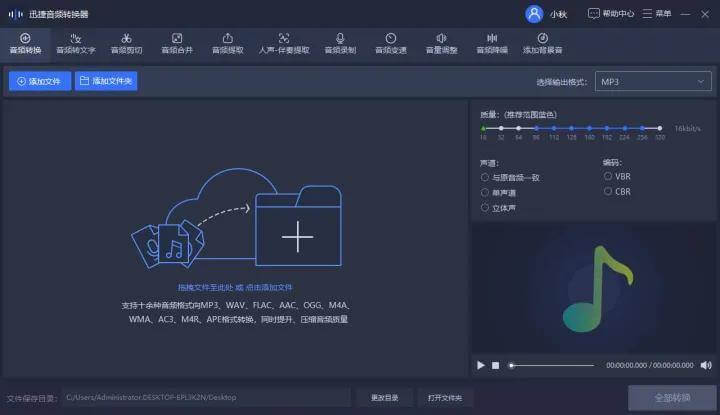Click the preview playback progress bar
The height and width of the screenshot is (415, 720).
coord(552,365)
